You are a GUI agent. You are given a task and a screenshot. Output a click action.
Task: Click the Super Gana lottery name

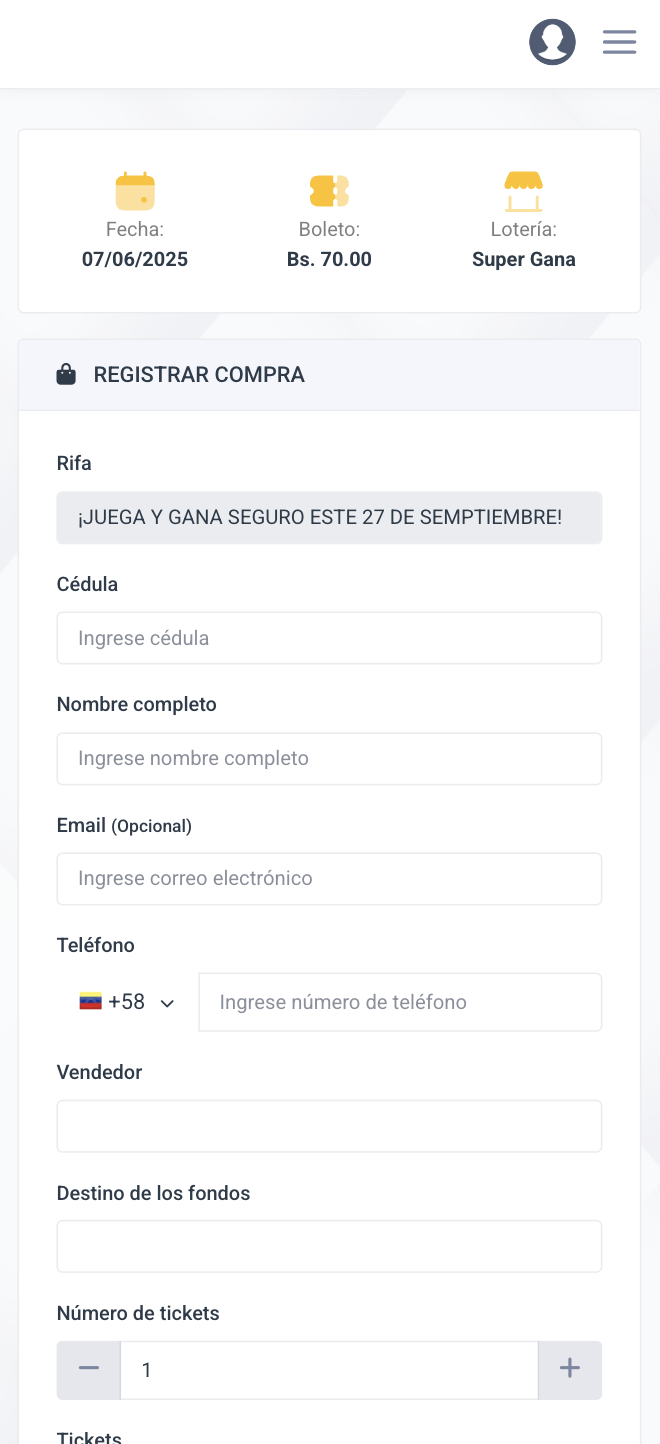pyautogui.click(x=523, y=260)
